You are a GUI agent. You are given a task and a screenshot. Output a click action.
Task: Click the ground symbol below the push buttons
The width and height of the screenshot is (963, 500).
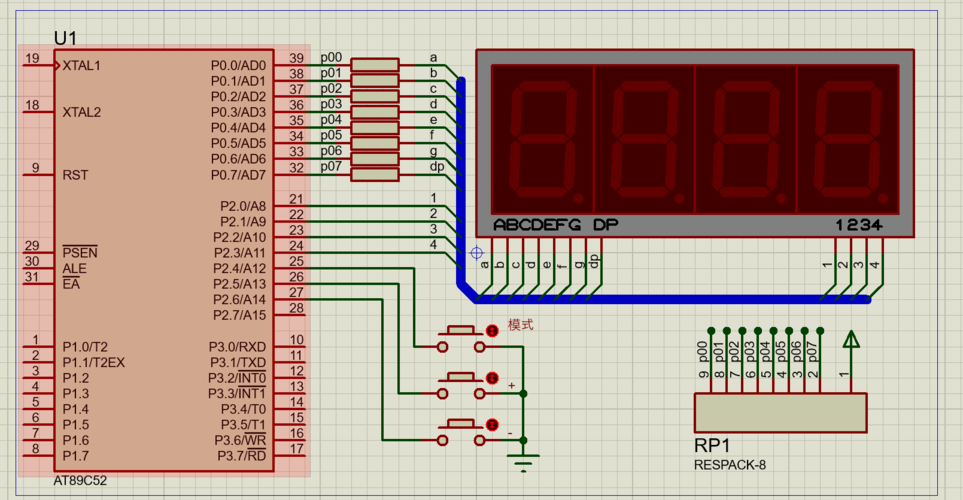(522, 461)
